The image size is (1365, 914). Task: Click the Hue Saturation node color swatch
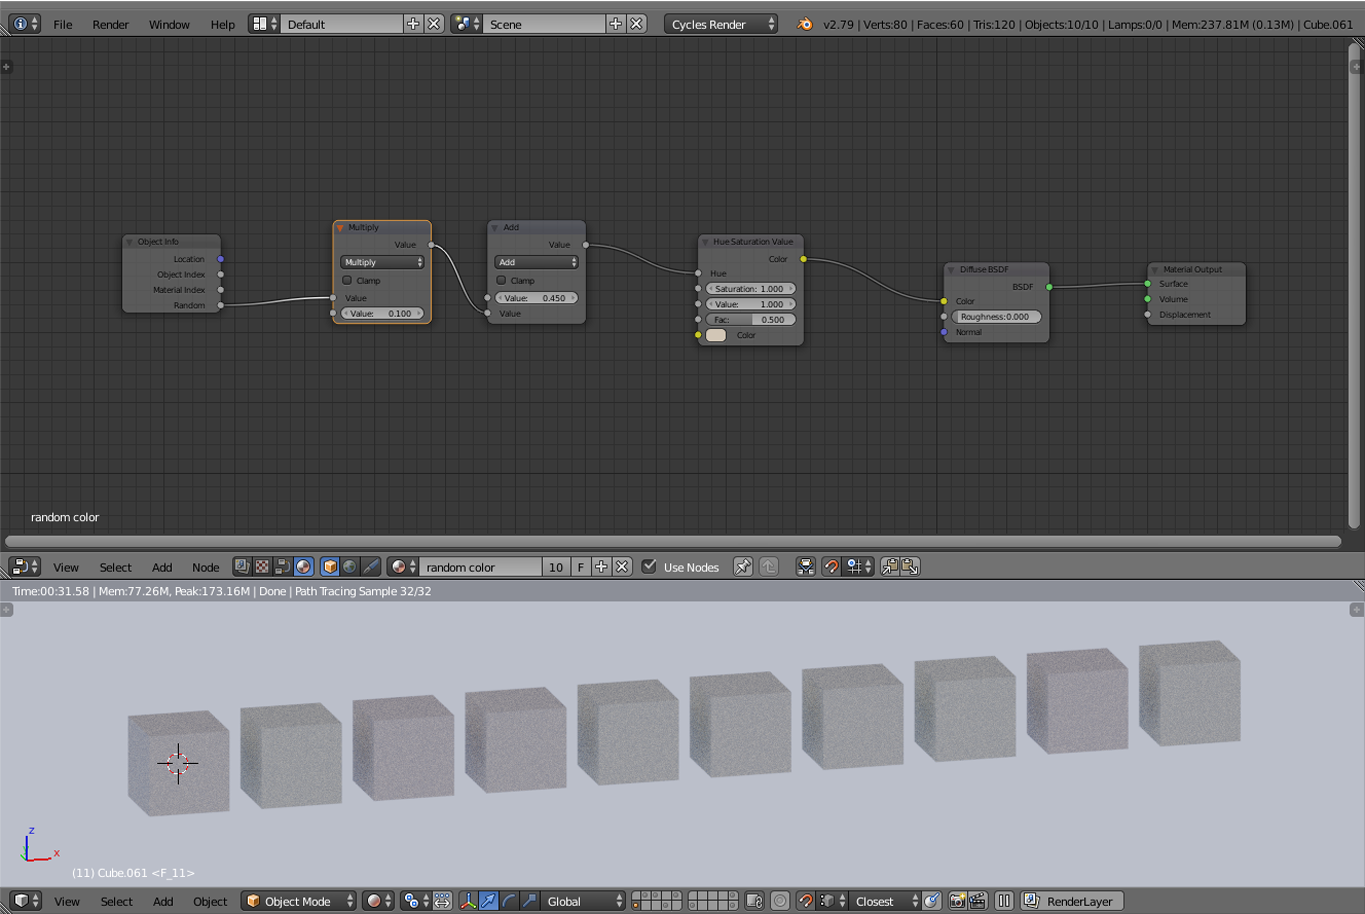coord(716,336)
